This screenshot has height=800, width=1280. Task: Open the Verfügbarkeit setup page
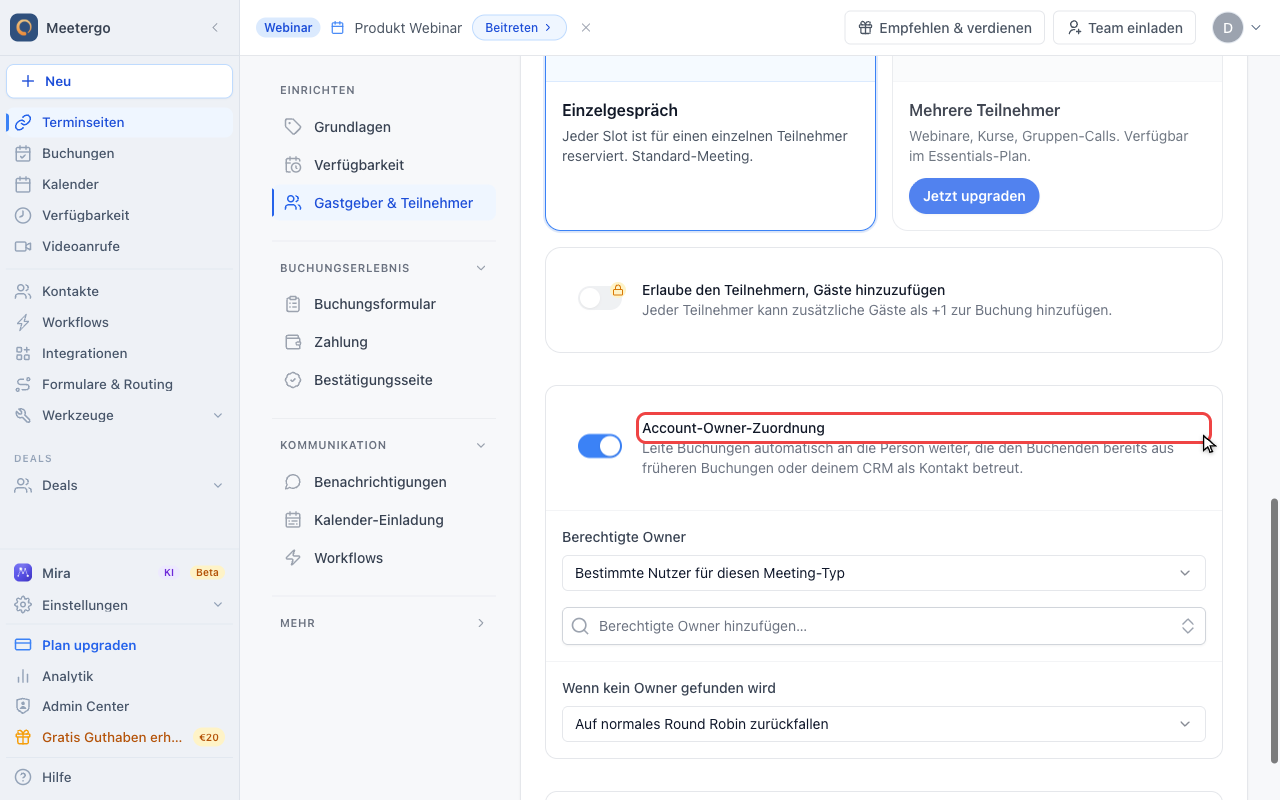(384, 165)
